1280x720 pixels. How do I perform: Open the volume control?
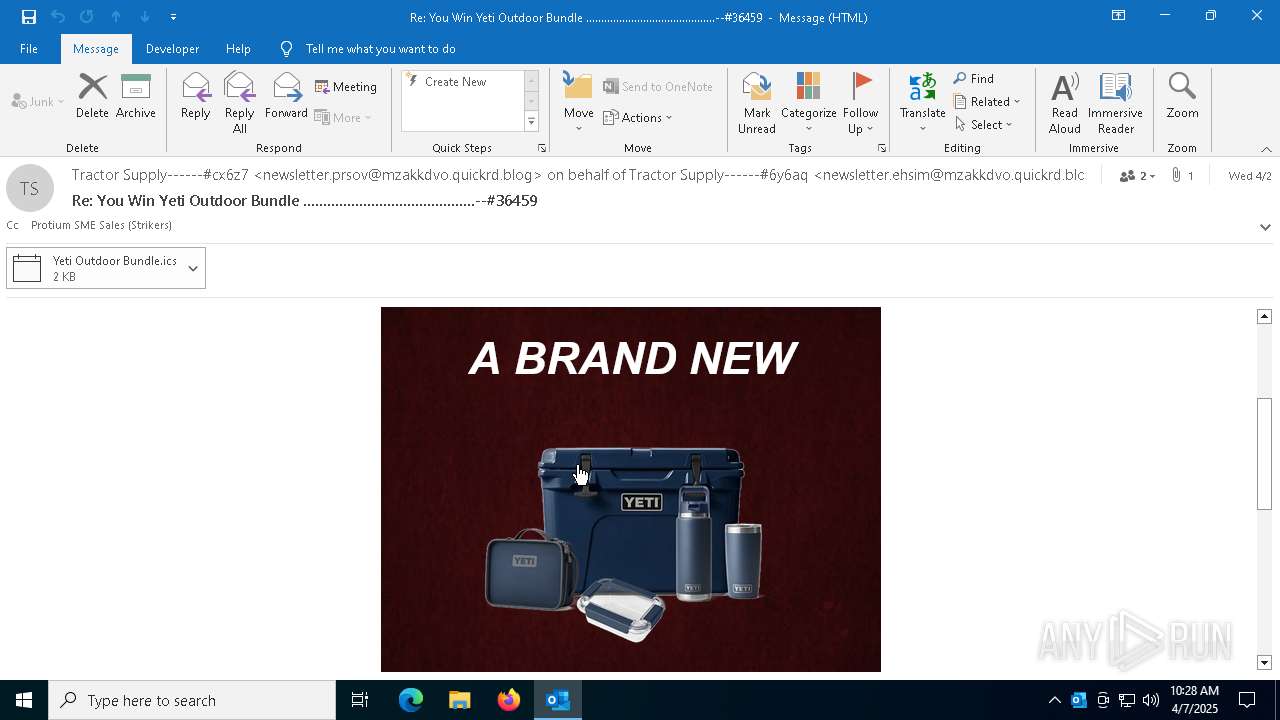(1151, 700)
